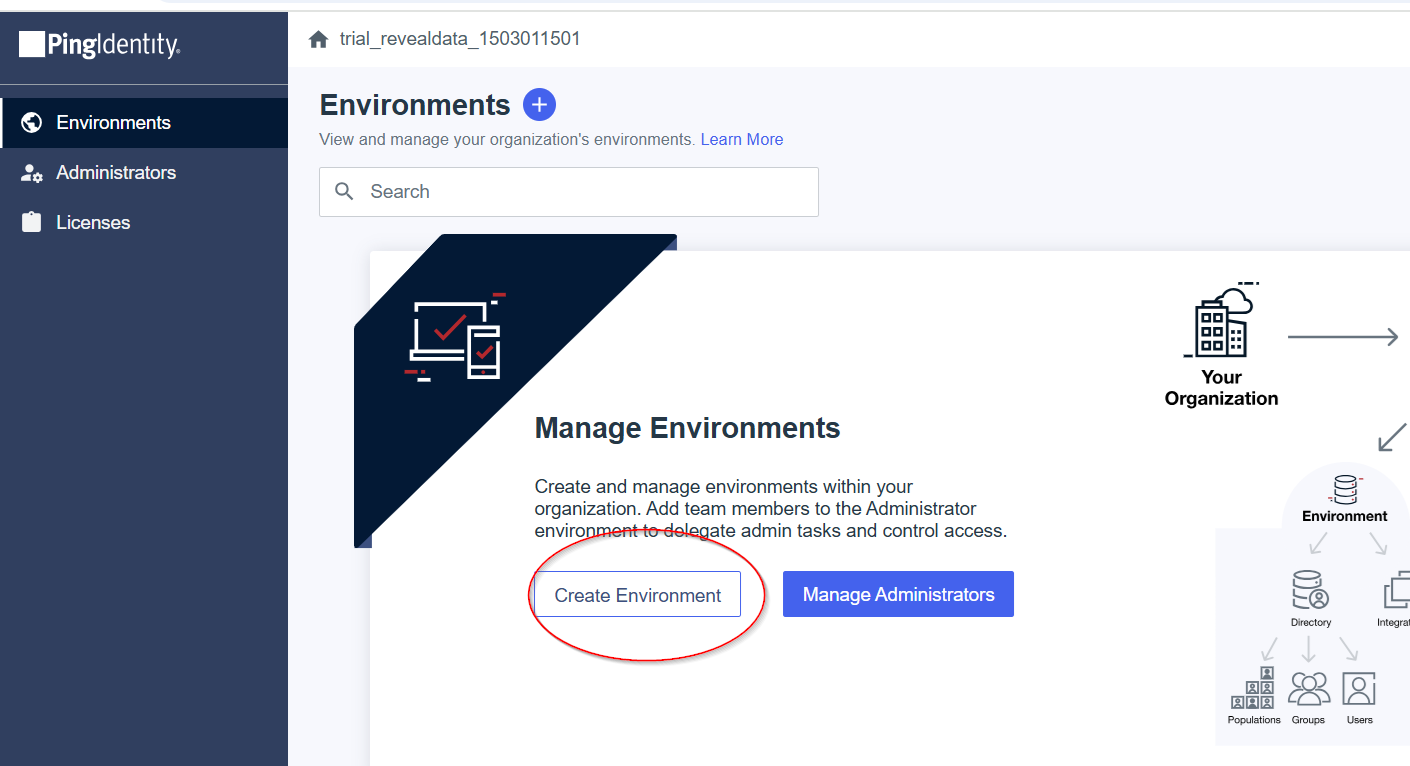Open the Environments sidebar menu item
This screenshot has width=1410, height=766.
(x=113, y=123)
